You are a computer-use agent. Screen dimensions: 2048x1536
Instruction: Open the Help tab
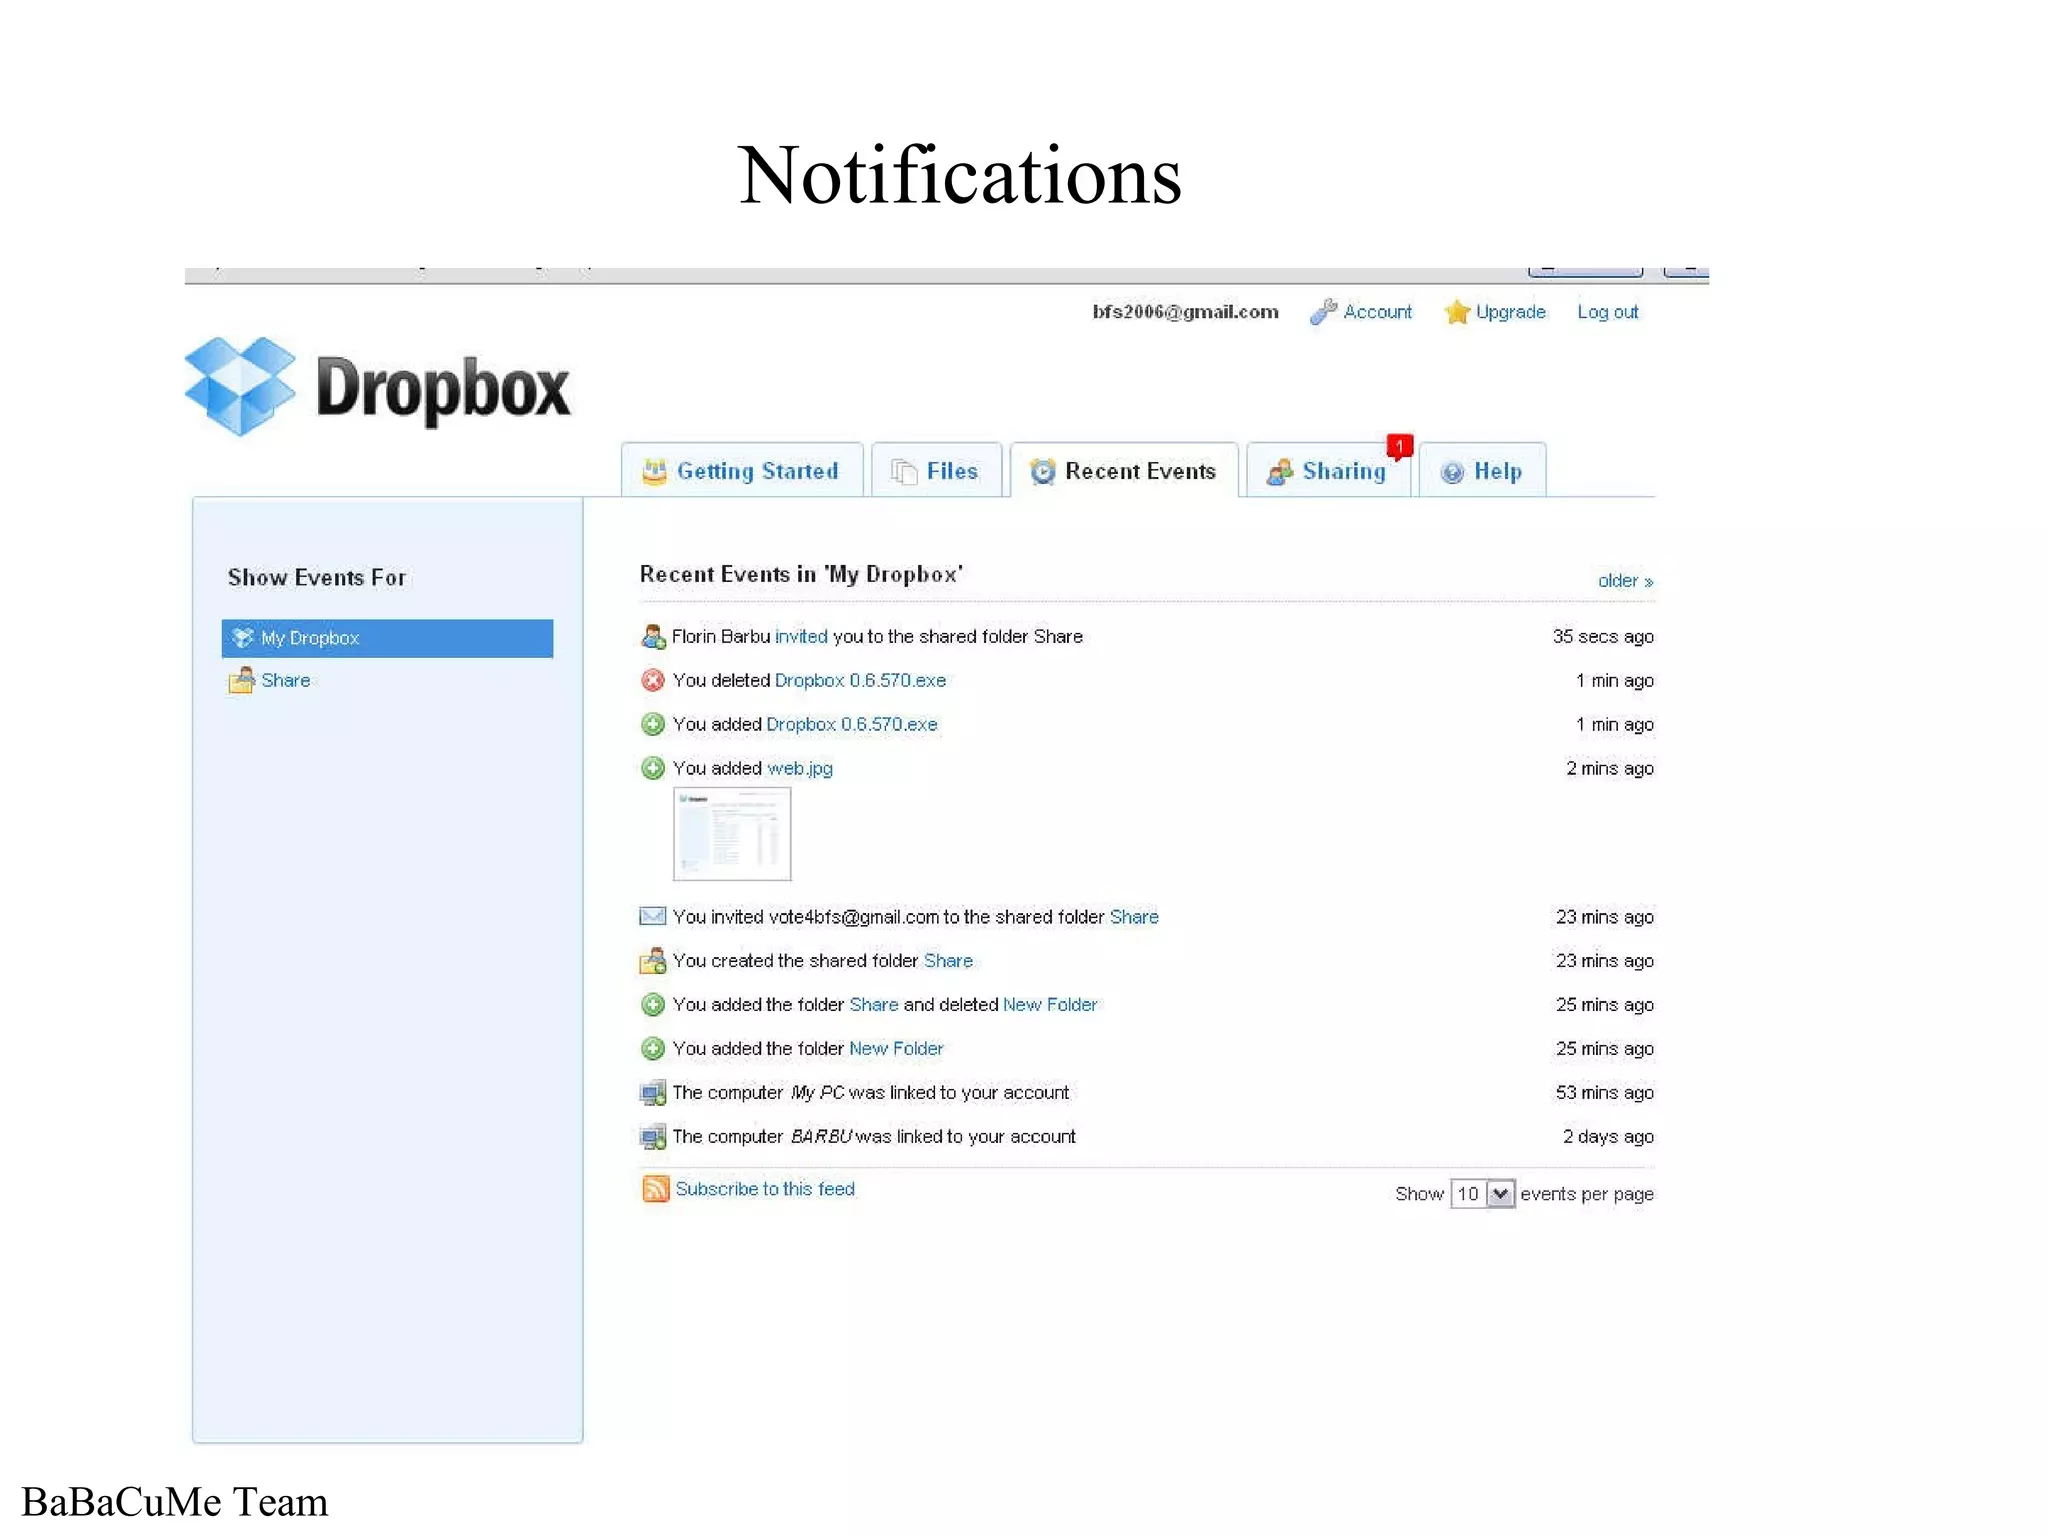pos(1482,470)
